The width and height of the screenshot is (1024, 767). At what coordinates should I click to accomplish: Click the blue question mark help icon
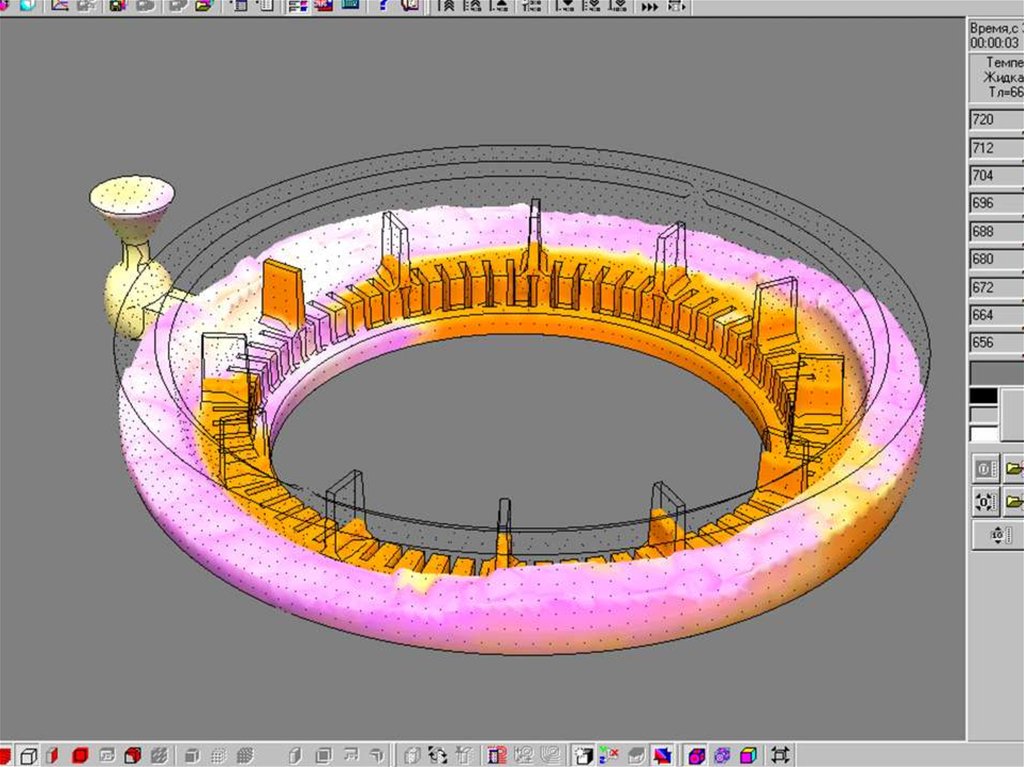[383, 5]
